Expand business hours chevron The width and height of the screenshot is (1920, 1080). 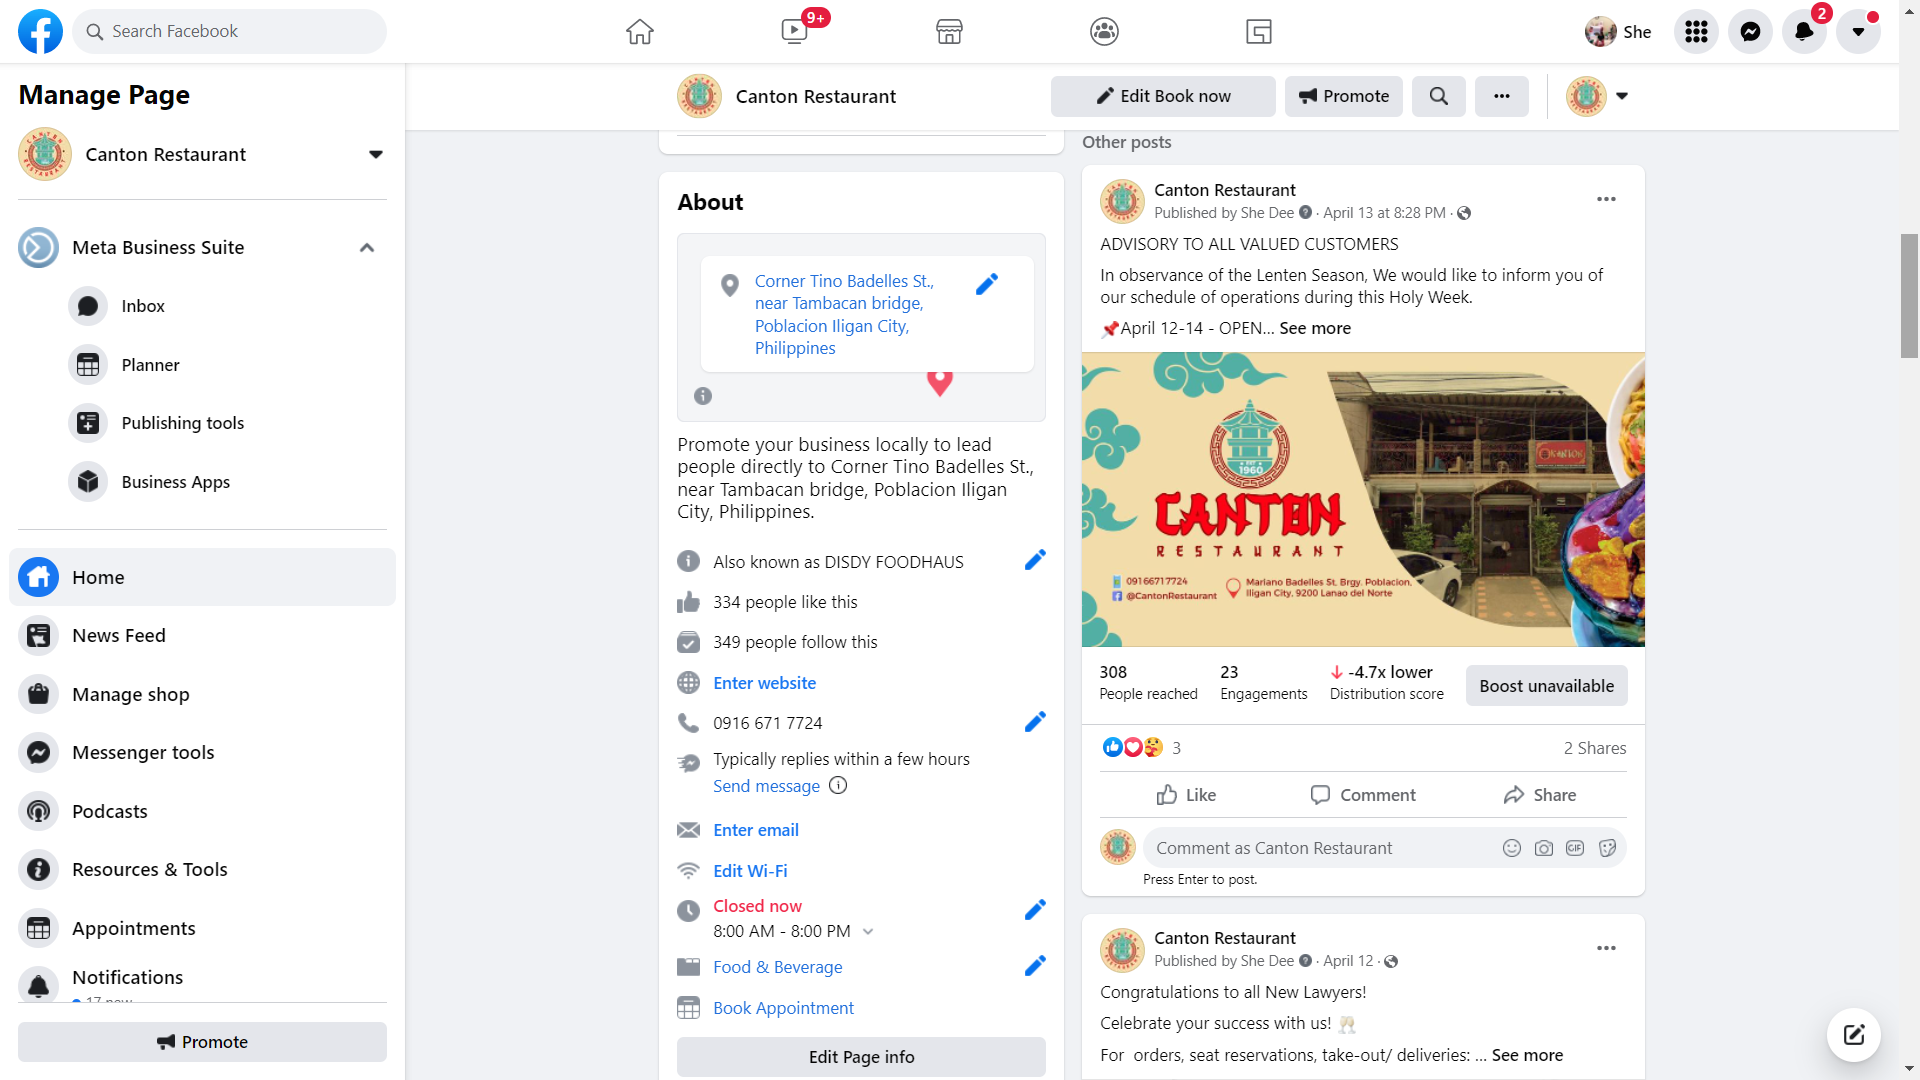pyautogui.click(x=868, y=932)
